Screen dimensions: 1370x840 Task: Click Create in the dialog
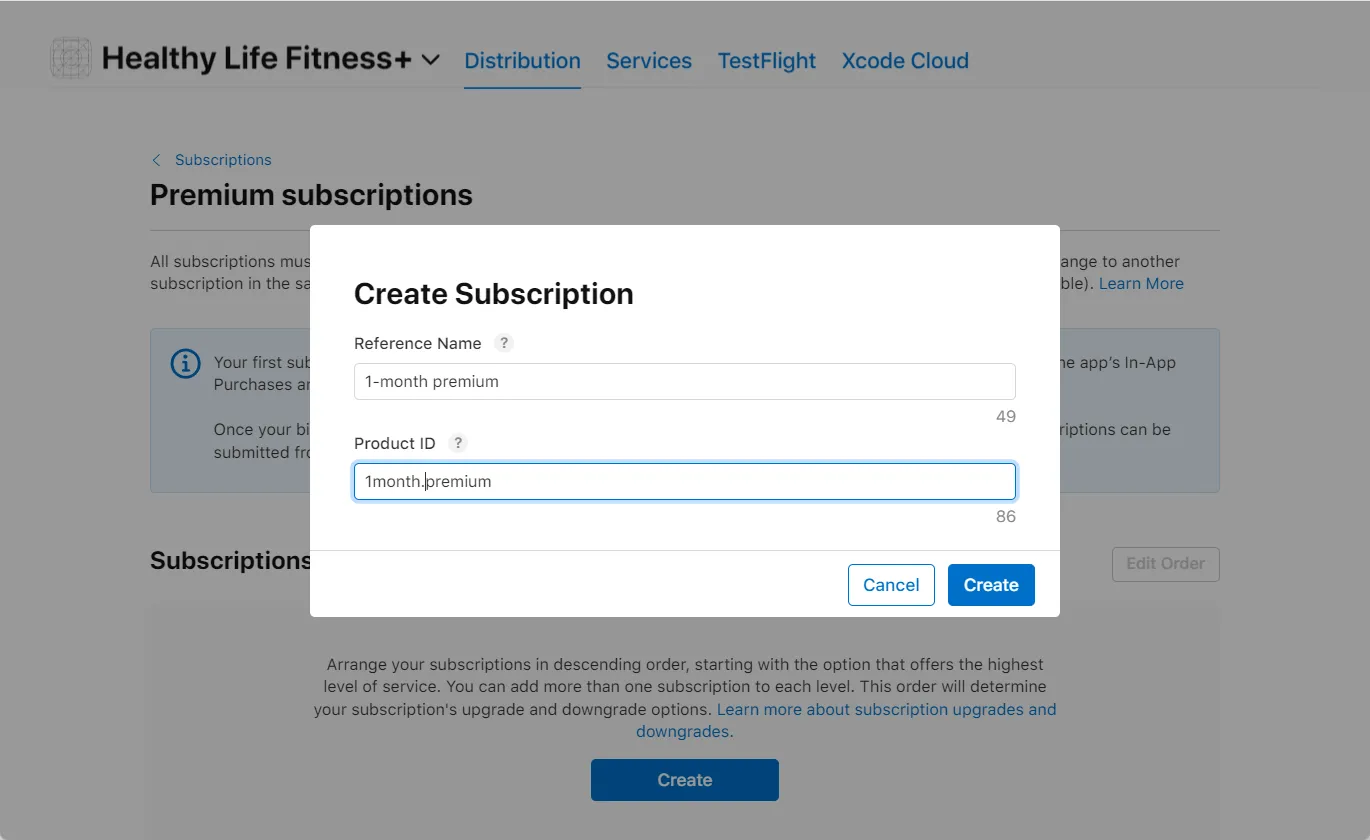[x=990, y=584]
